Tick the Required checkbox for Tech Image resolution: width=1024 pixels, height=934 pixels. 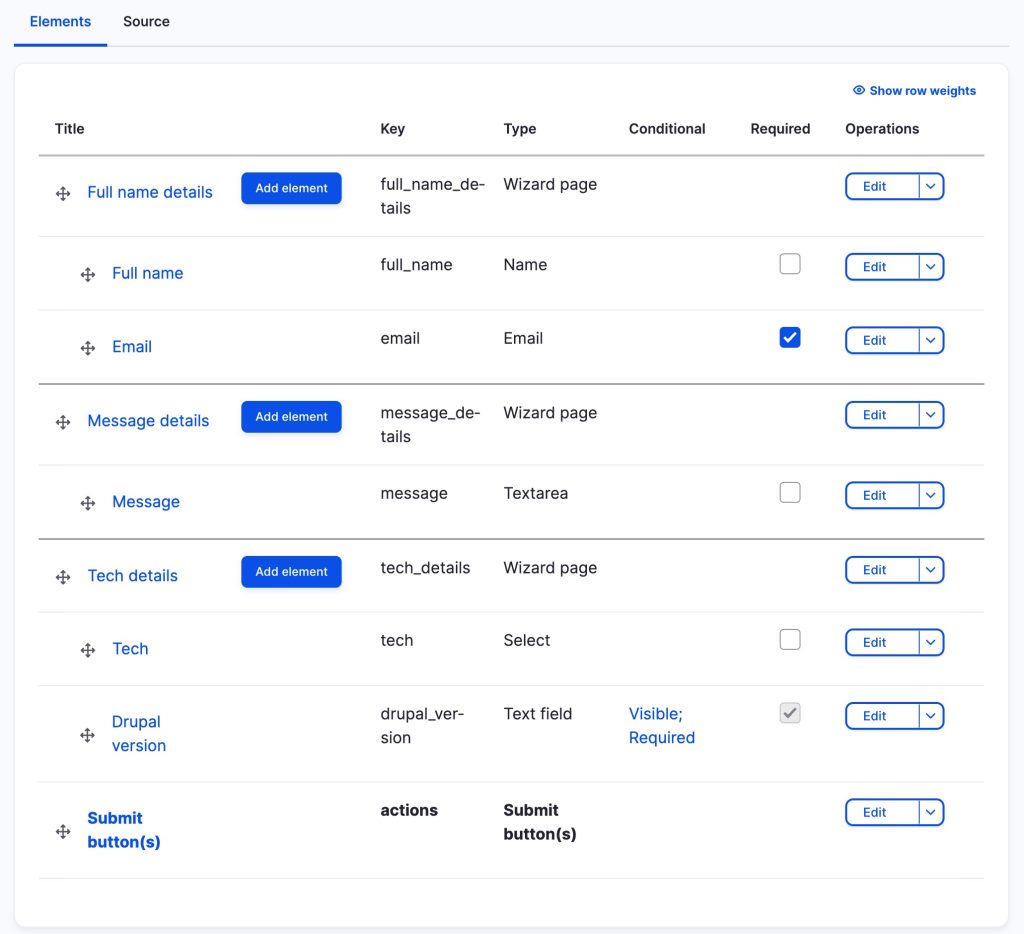(x=790, y=639)
